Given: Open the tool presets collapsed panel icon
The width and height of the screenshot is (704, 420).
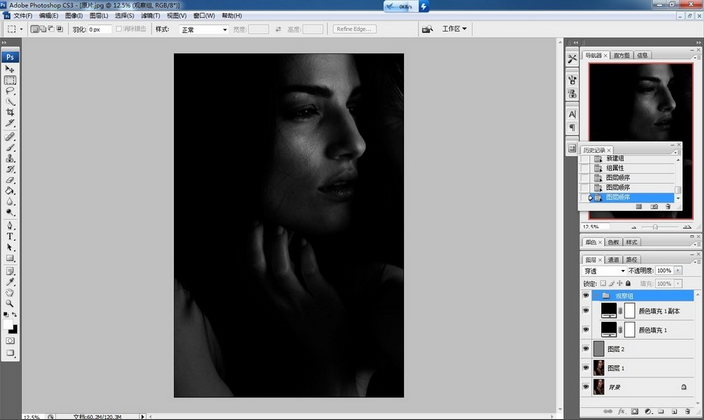Looking at the screenshot, I should coord(572,59).
